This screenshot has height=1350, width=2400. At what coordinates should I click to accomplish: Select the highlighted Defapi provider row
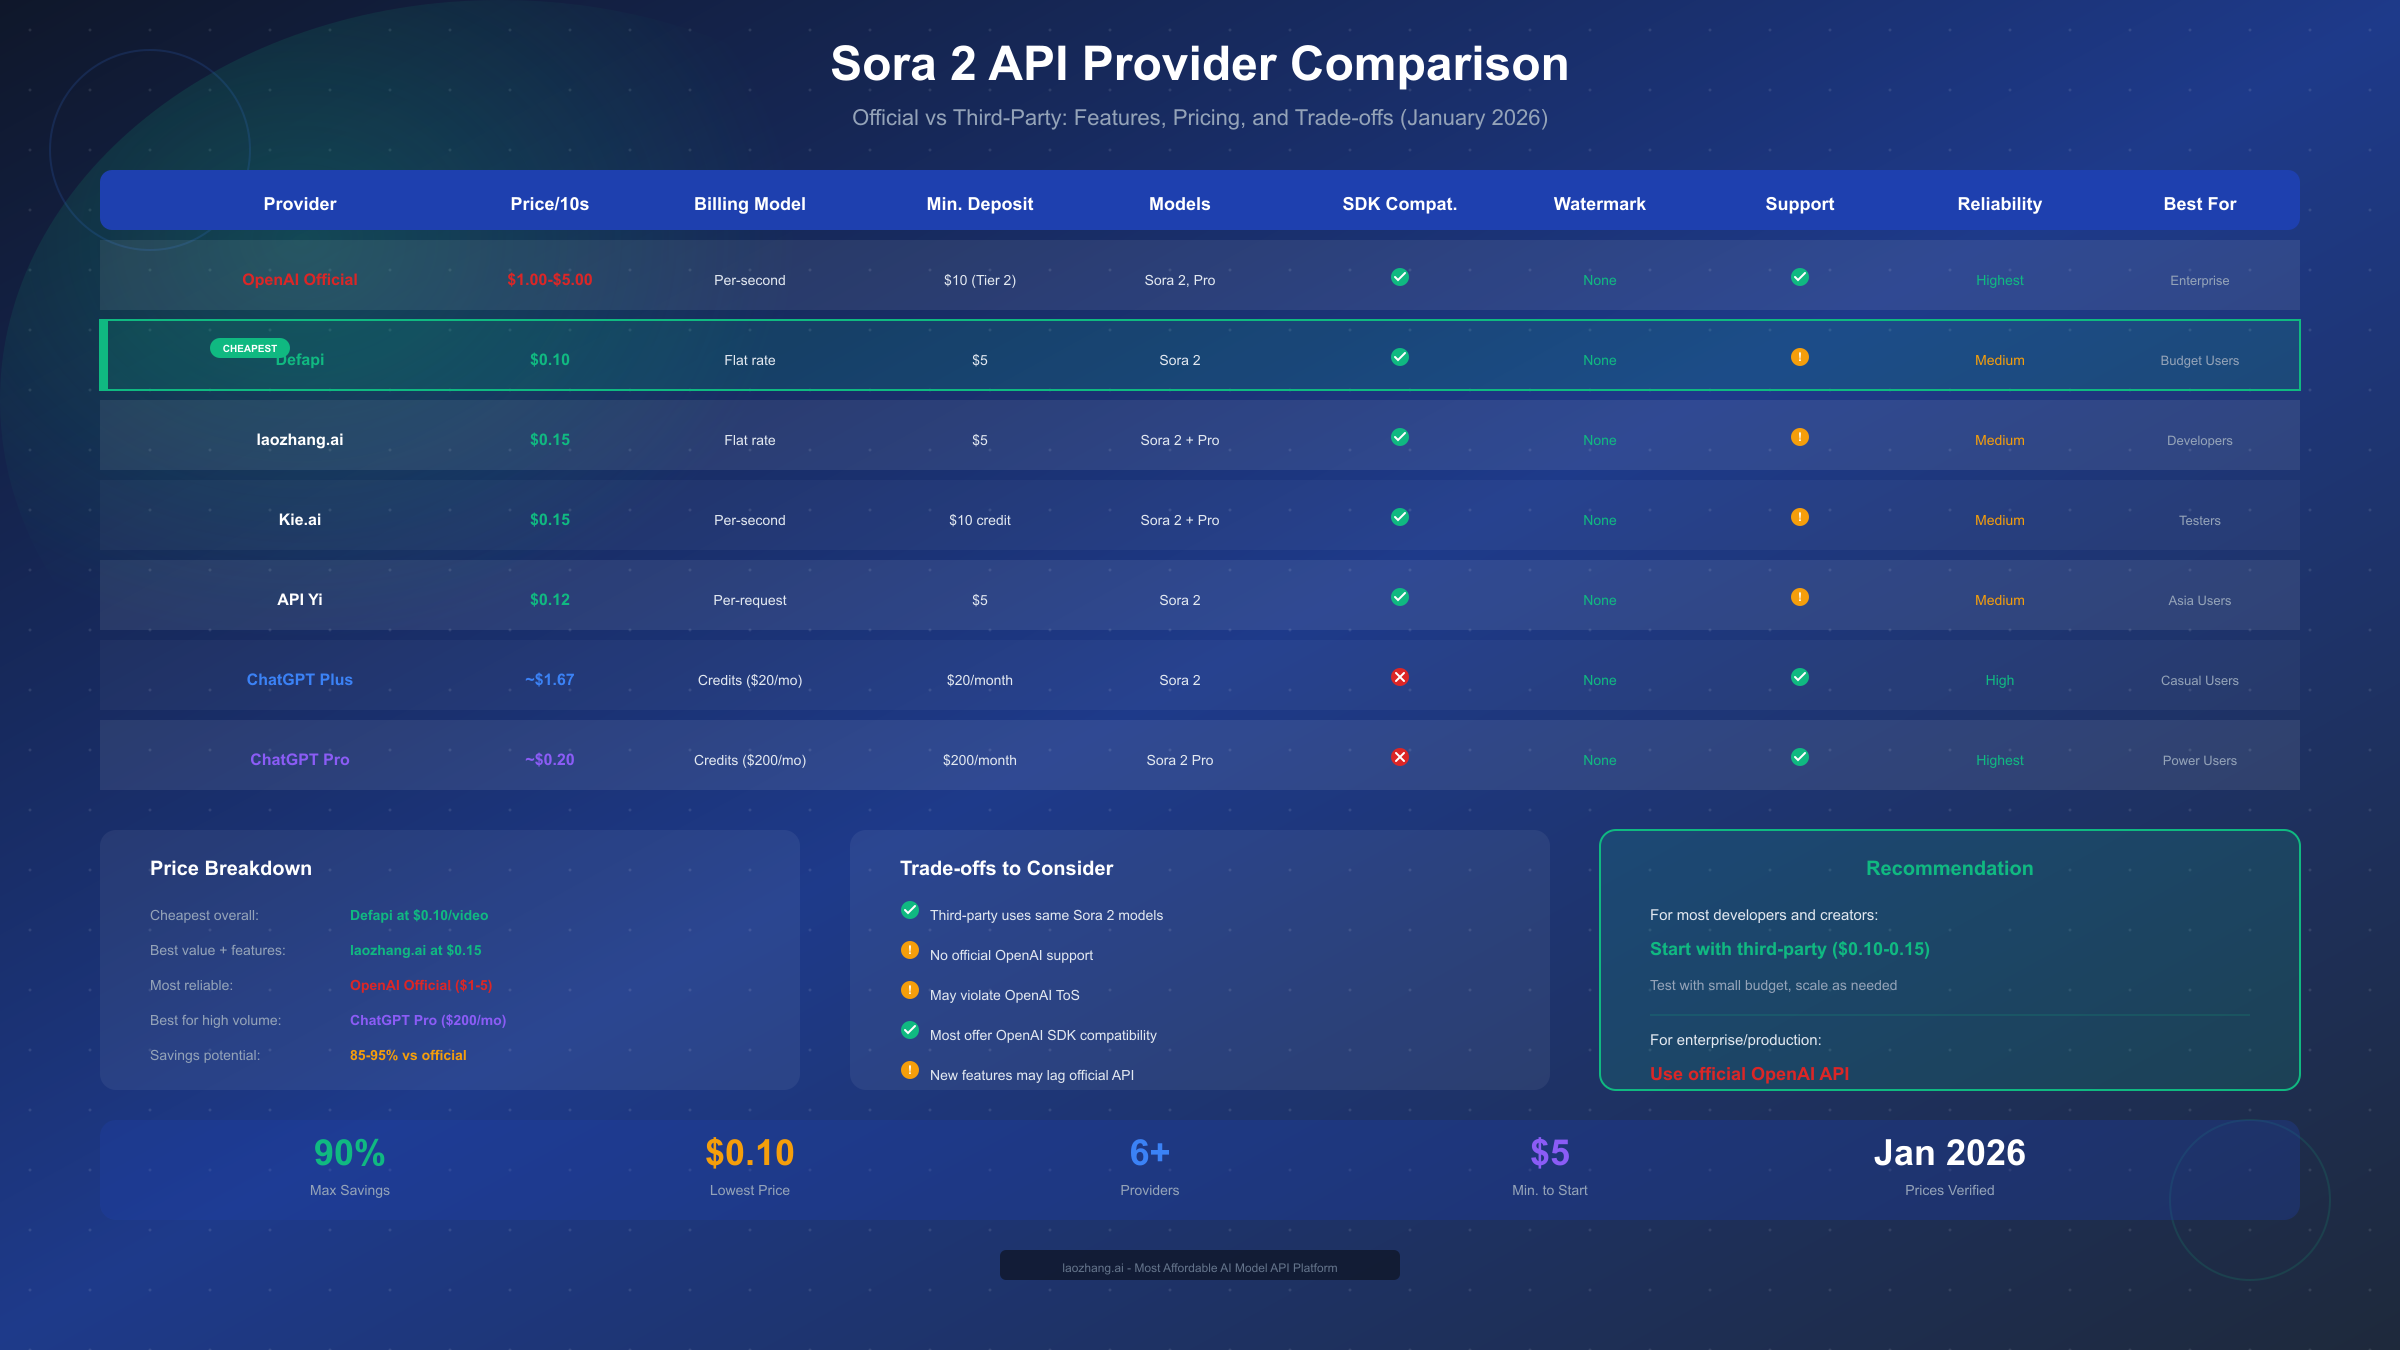[1199, 356]
